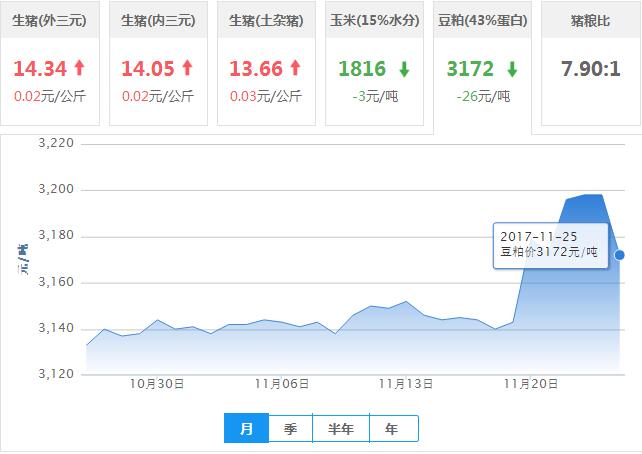
Task: Switch chart range to 季
Action: point(290,428)
